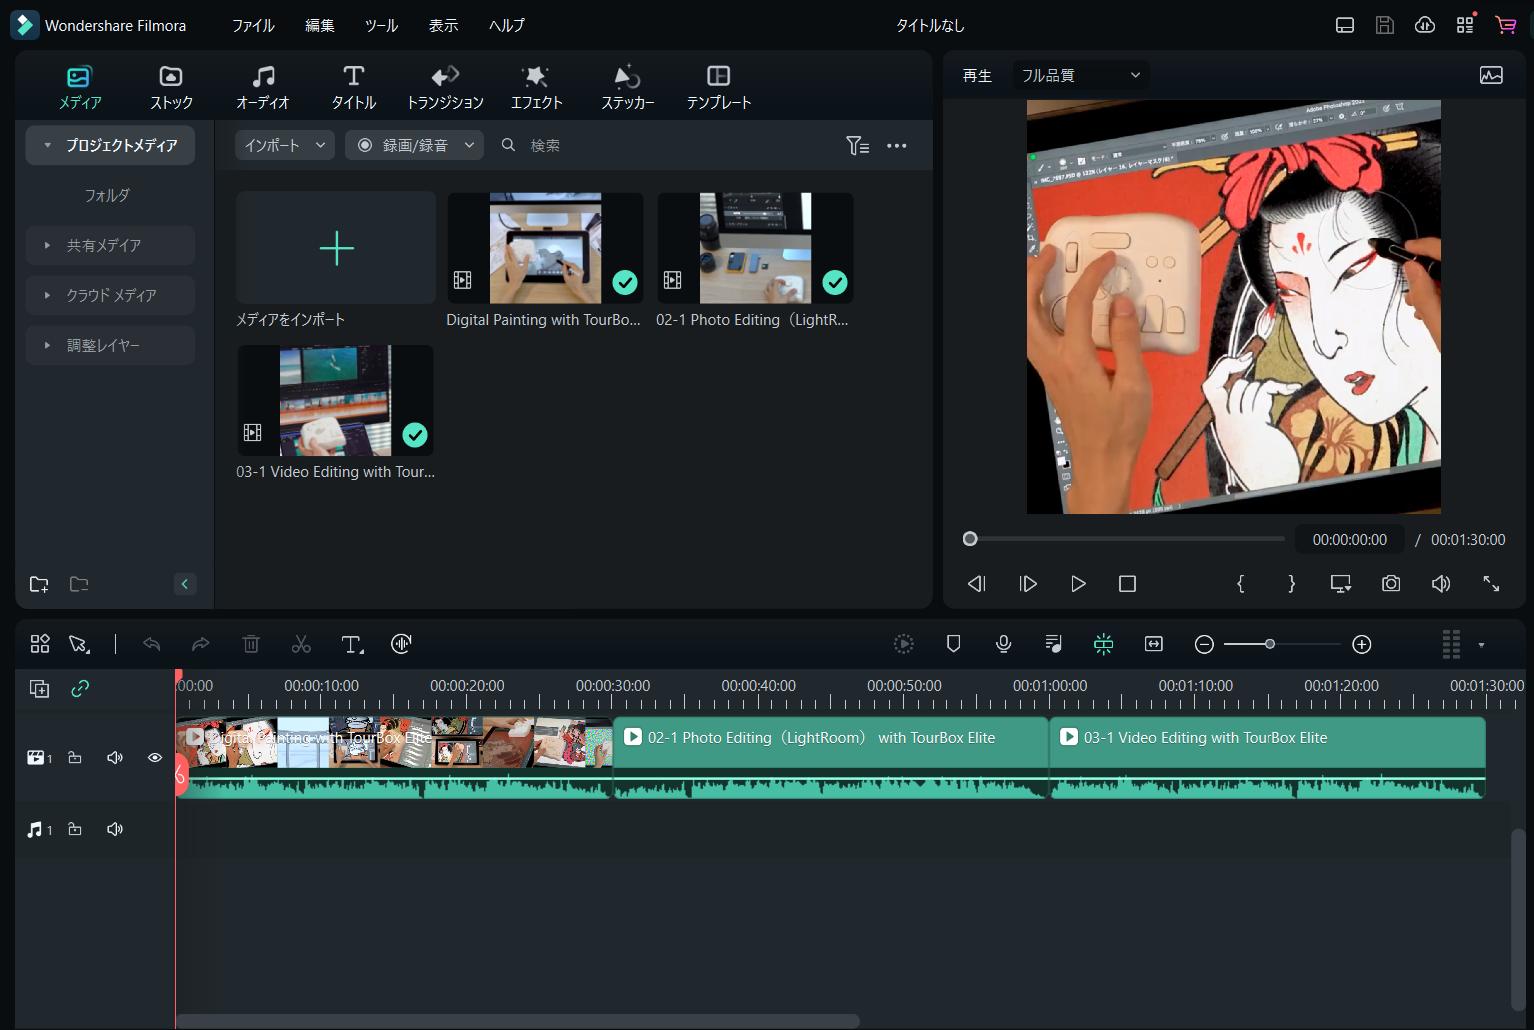The image size is (1534, 1030).
Task: Click the scissors split tool
Action: pyautogui.click(x=301, y=645)
